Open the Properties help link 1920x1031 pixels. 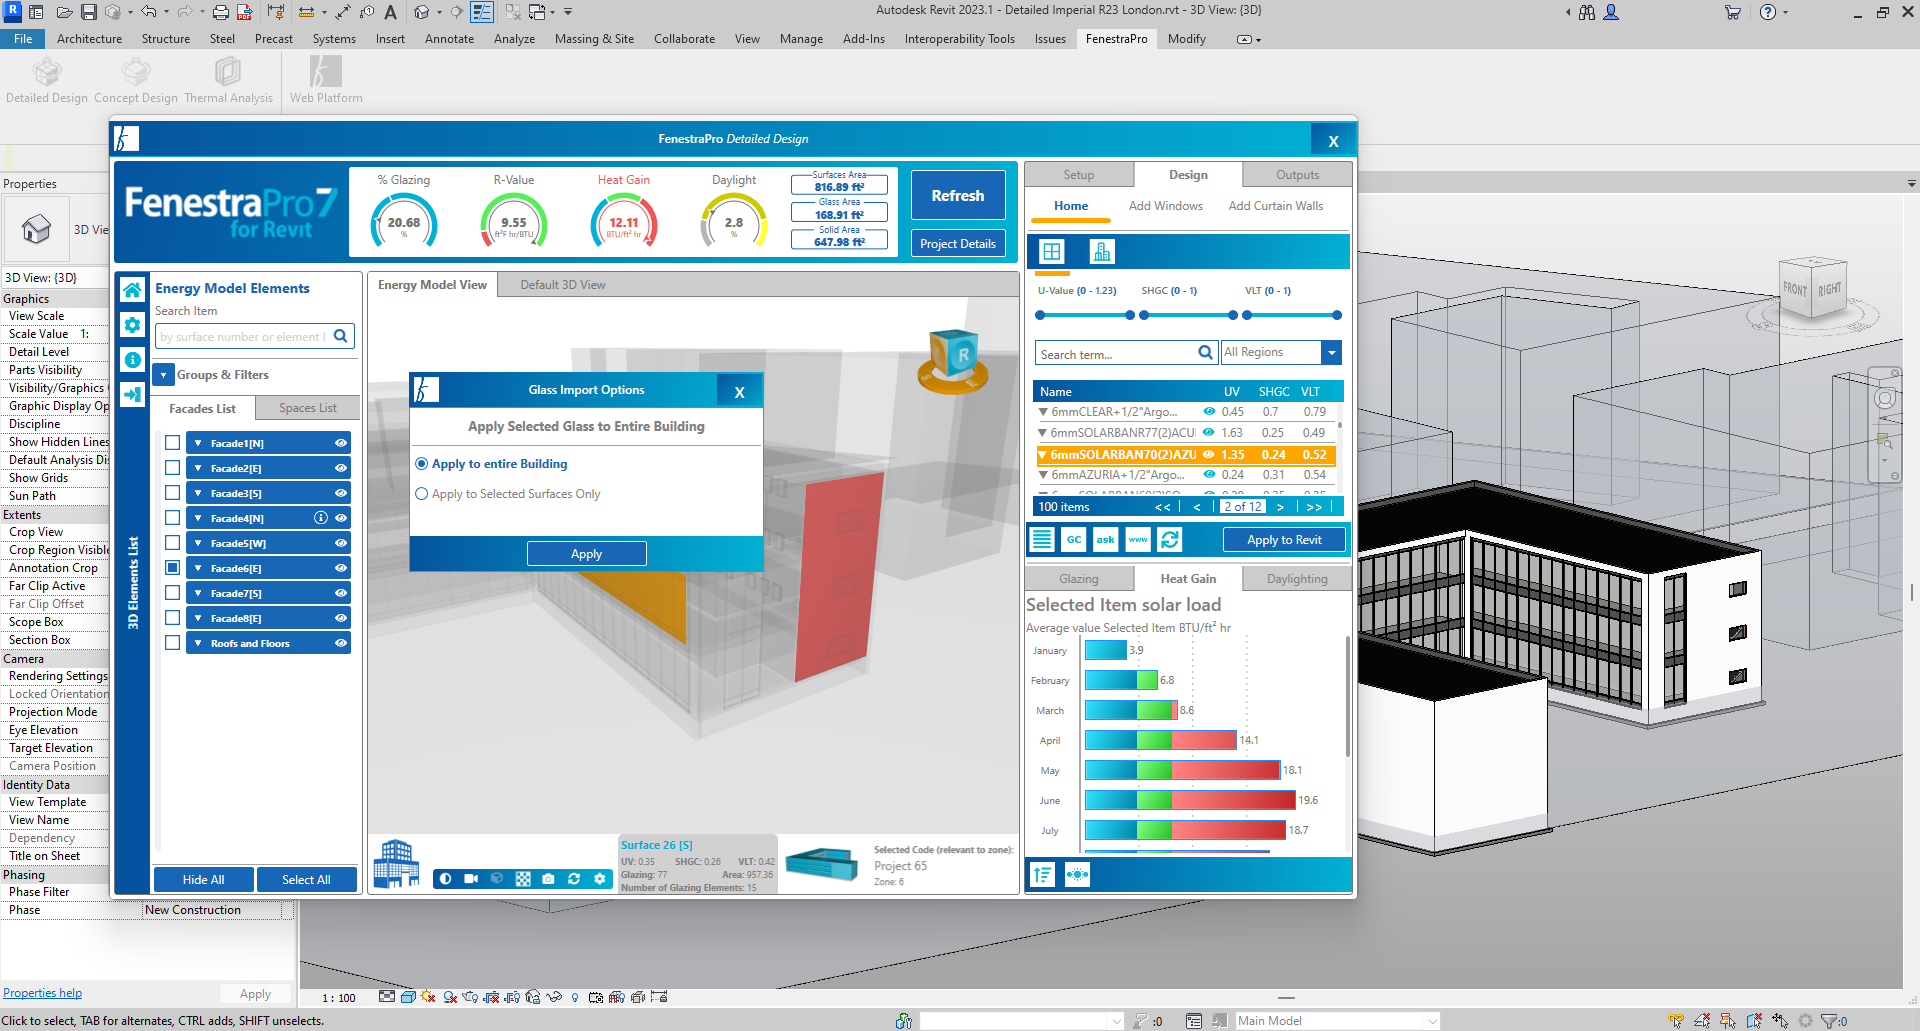pyautogui.click(x=42, y=993)
